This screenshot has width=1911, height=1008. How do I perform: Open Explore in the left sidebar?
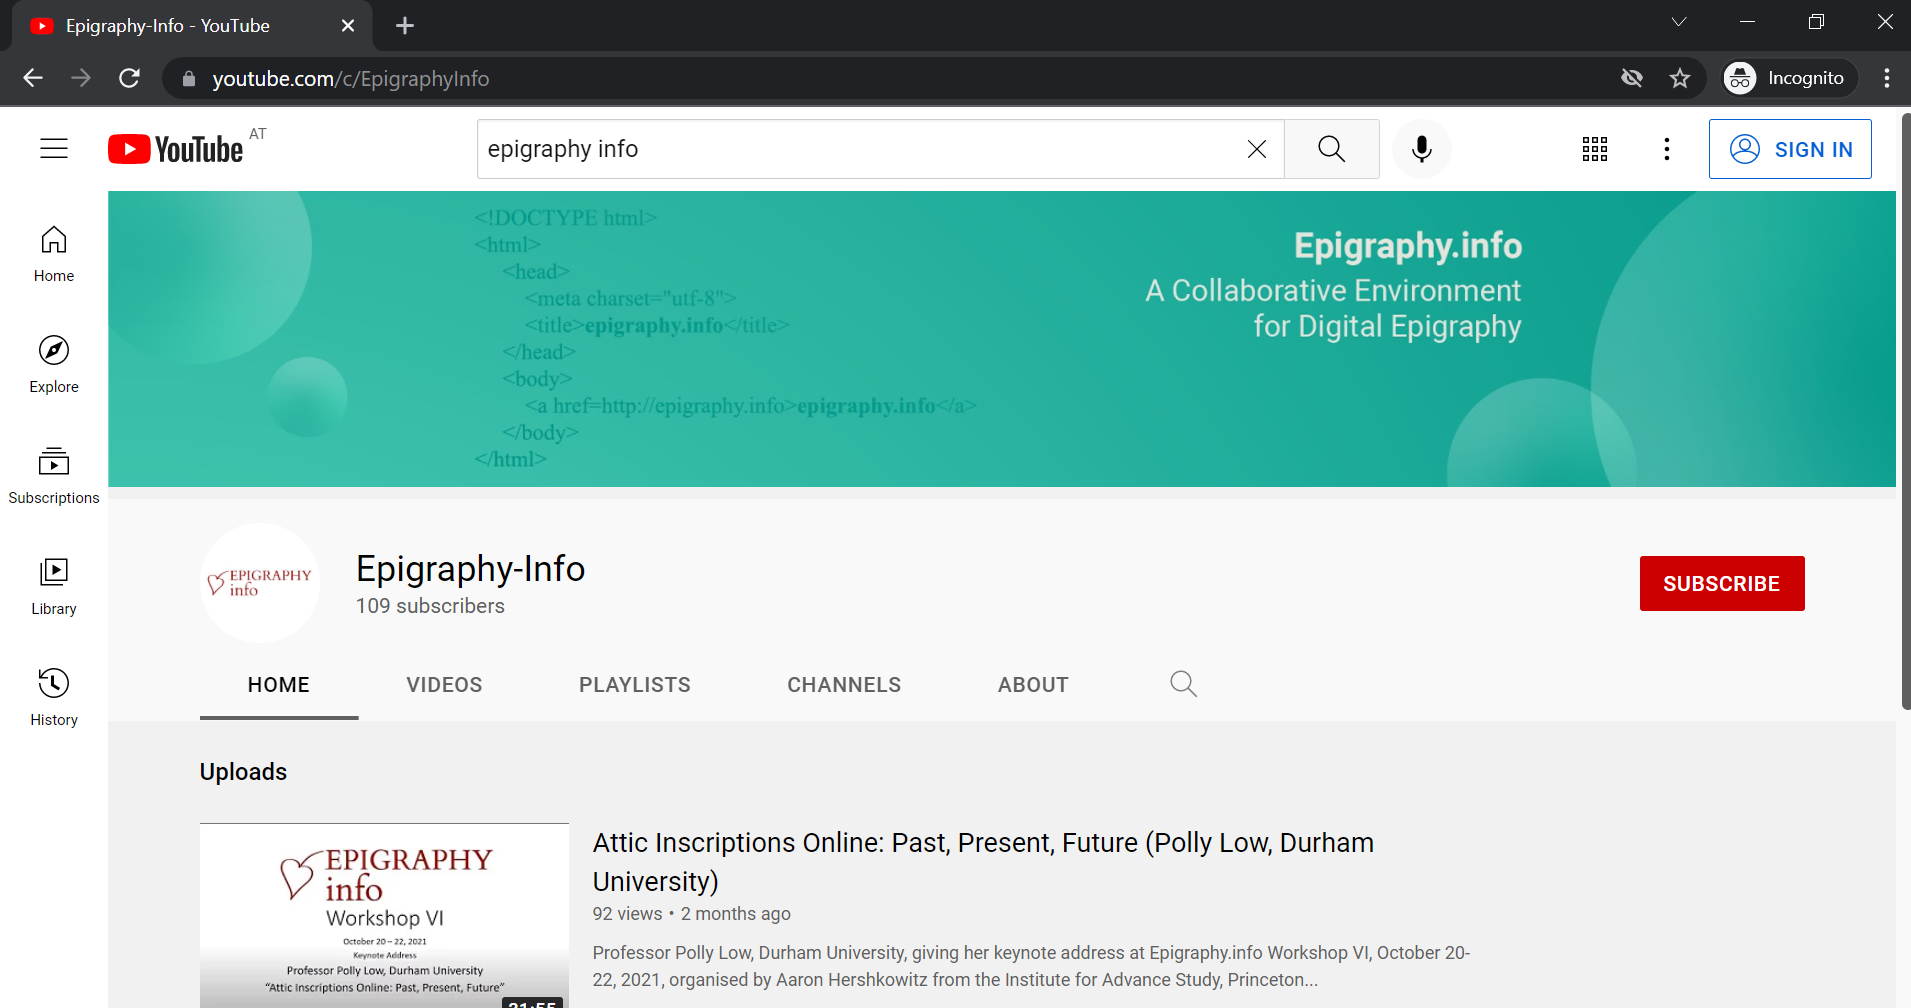point(54,366)
